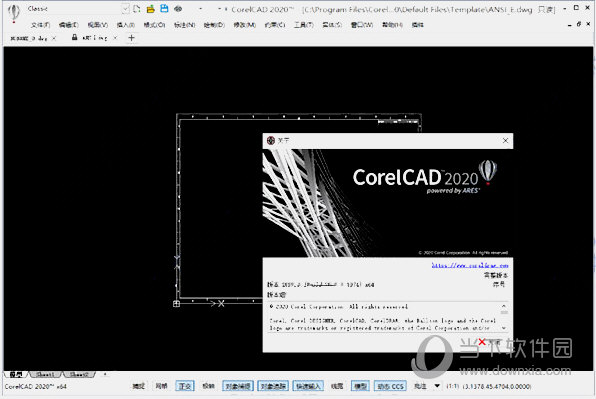Screen dimensions: 596x399
Task: Click the (1:1) scale indicator
Action: point(452,386)
